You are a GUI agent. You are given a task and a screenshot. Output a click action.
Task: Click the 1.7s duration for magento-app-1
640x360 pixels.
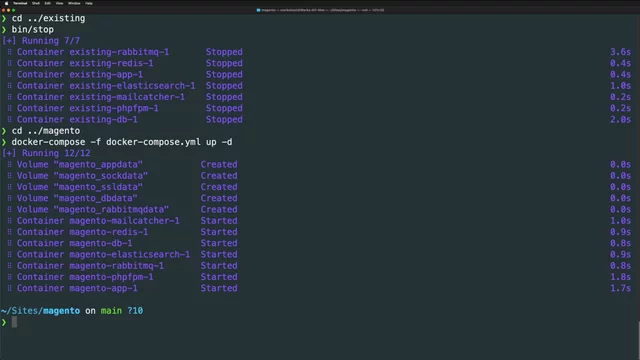tap(620, 288)
